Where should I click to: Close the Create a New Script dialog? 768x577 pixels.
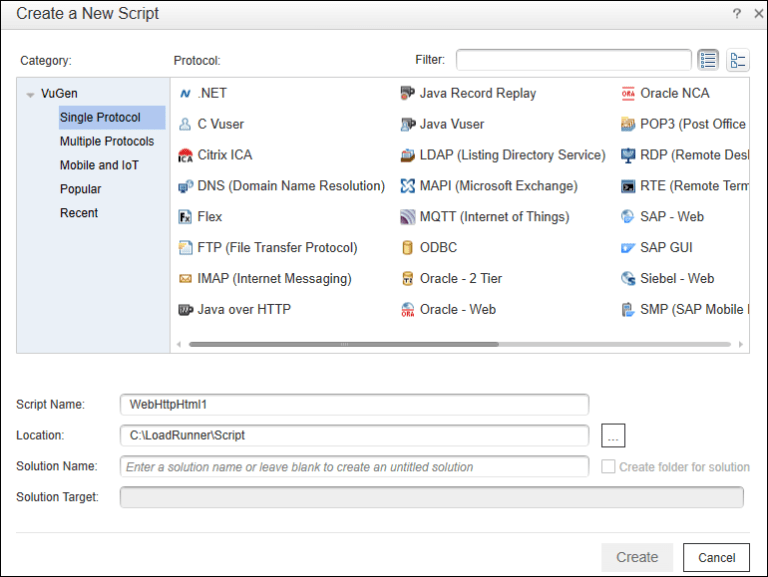(758, 13)
